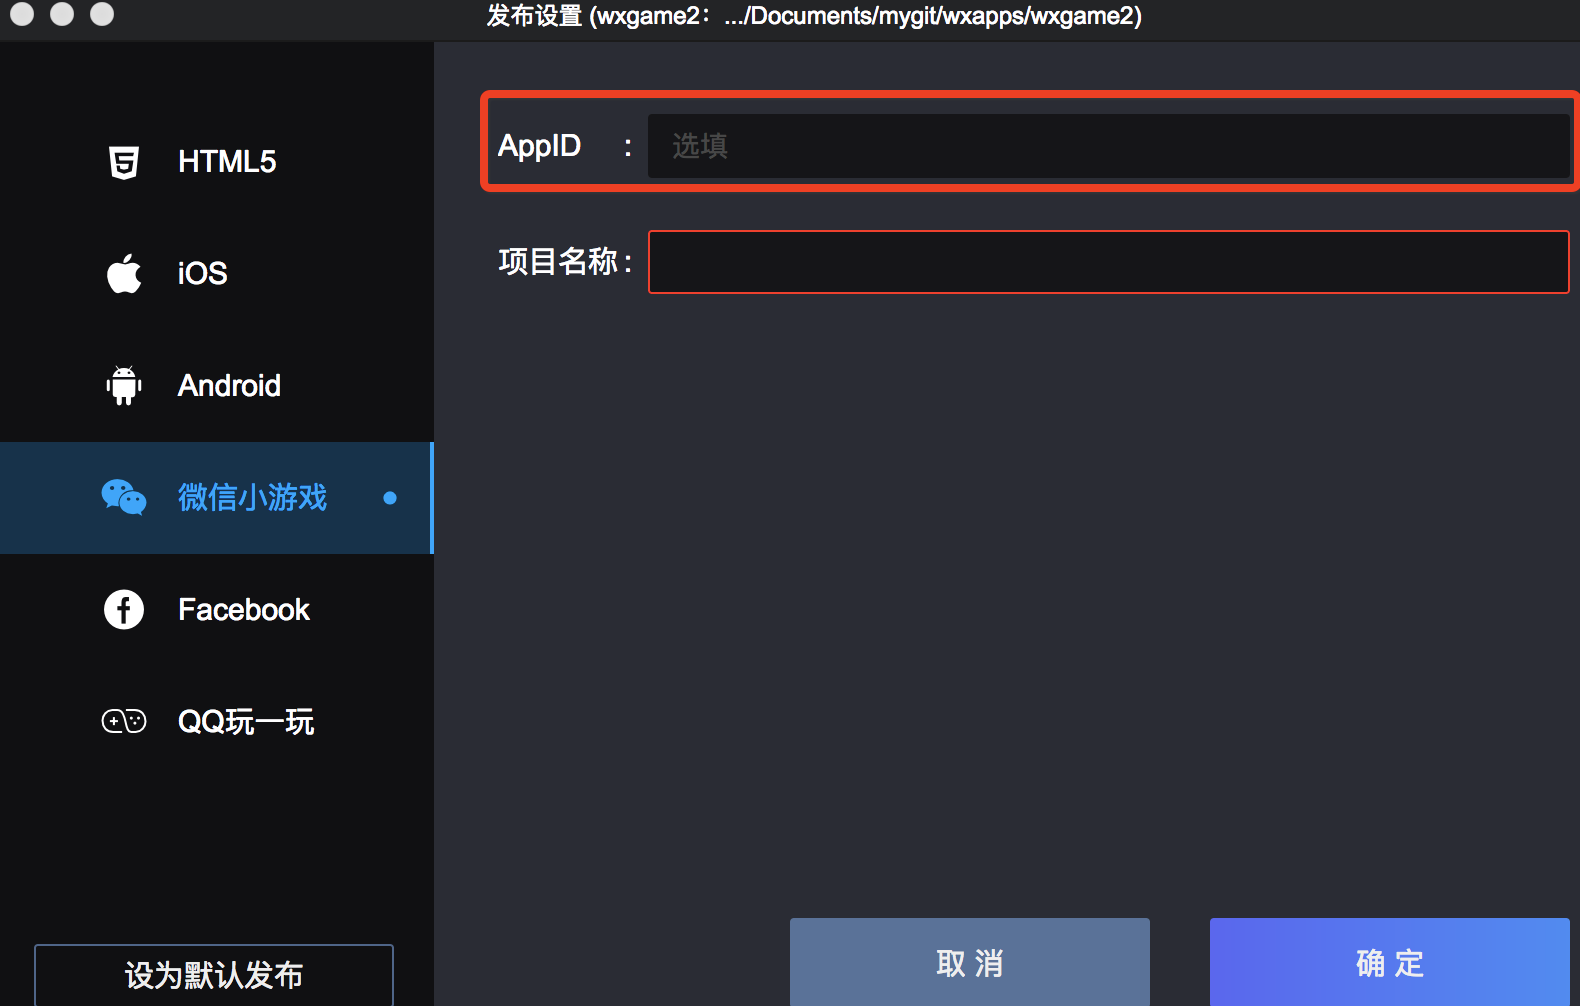Minimize the 发布设置 window
This screenshot has width=1580, height=1006.
pos(62,14)
